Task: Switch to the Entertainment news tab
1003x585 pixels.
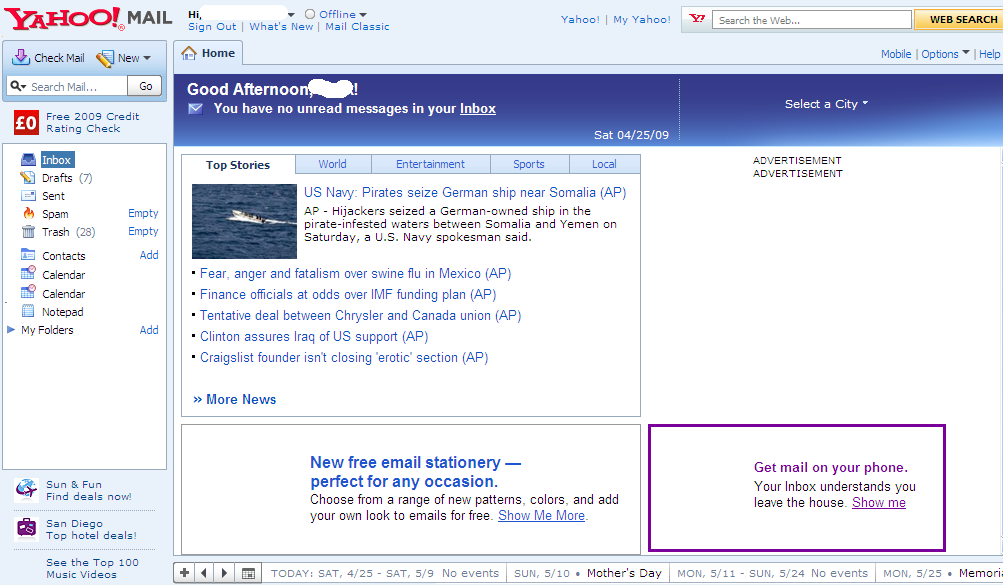Action: [430, 164]
